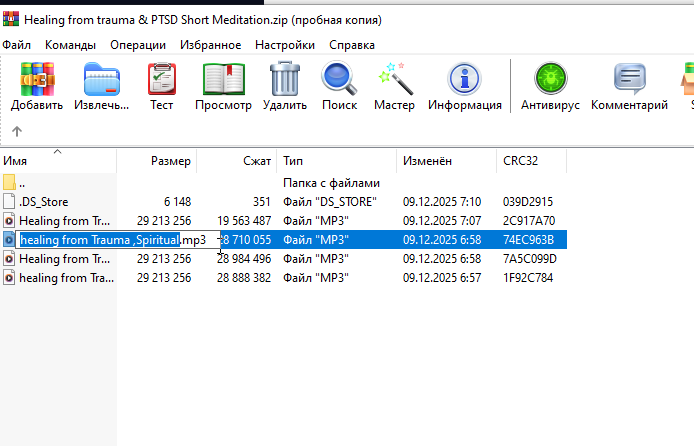
Task: Click Файл "DS_STORE" type cell
Action: (330, 202)
